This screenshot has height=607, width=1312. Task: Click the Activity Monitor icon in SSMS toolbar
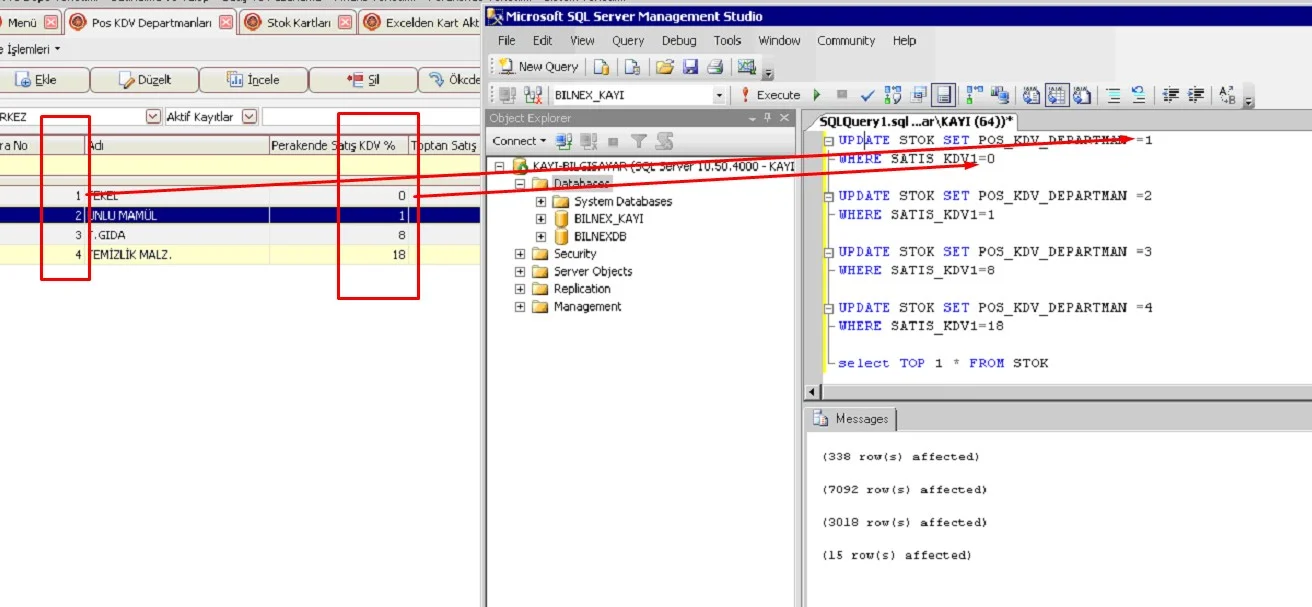pyautogui.click(x=746, y=67)
